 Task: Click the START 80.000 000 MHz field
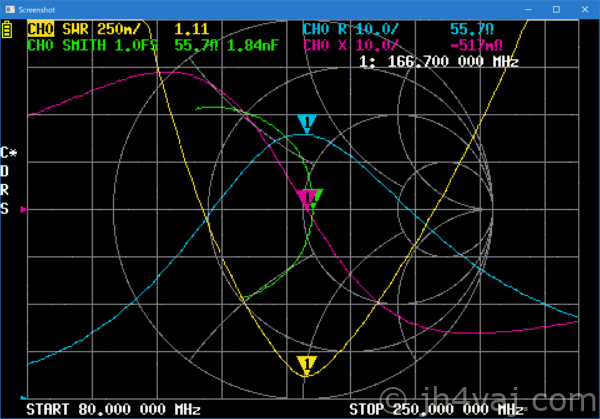[x=113, y=410]
